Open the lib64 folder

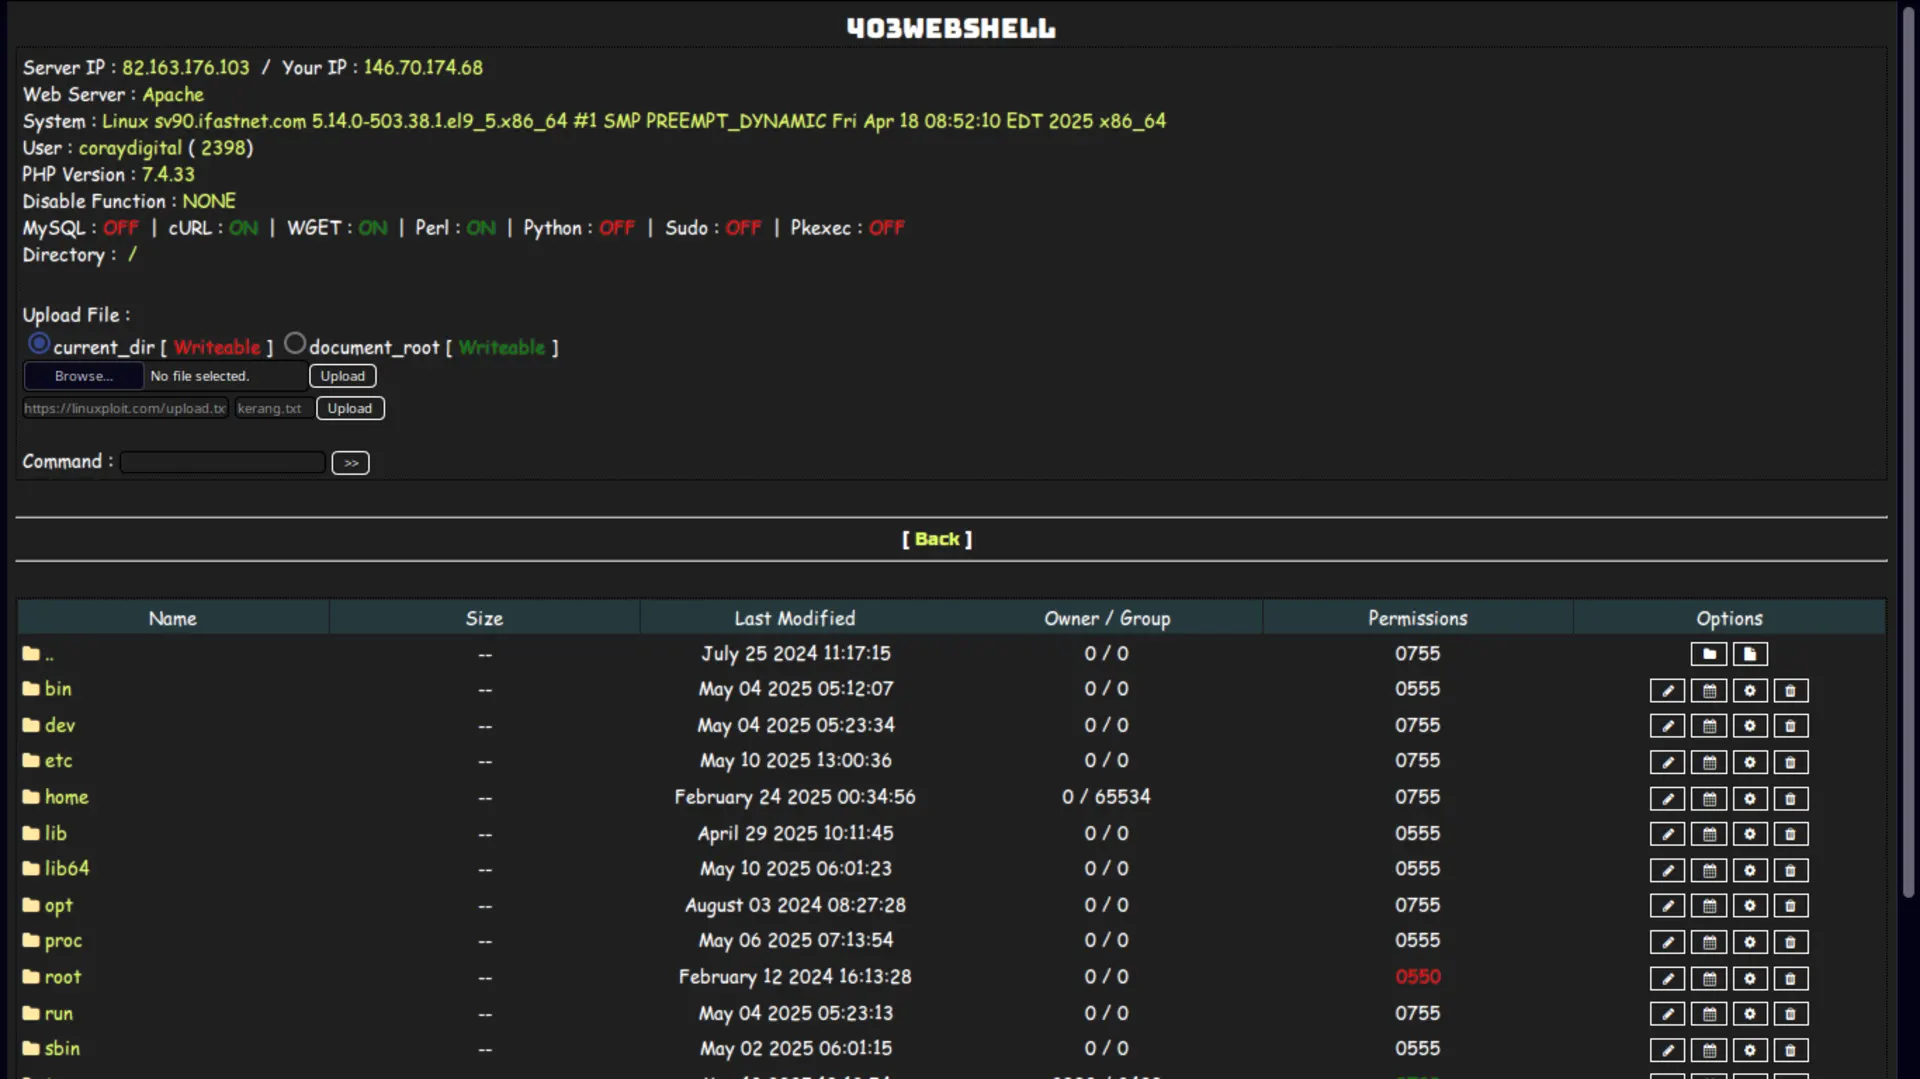coord(67,868)
